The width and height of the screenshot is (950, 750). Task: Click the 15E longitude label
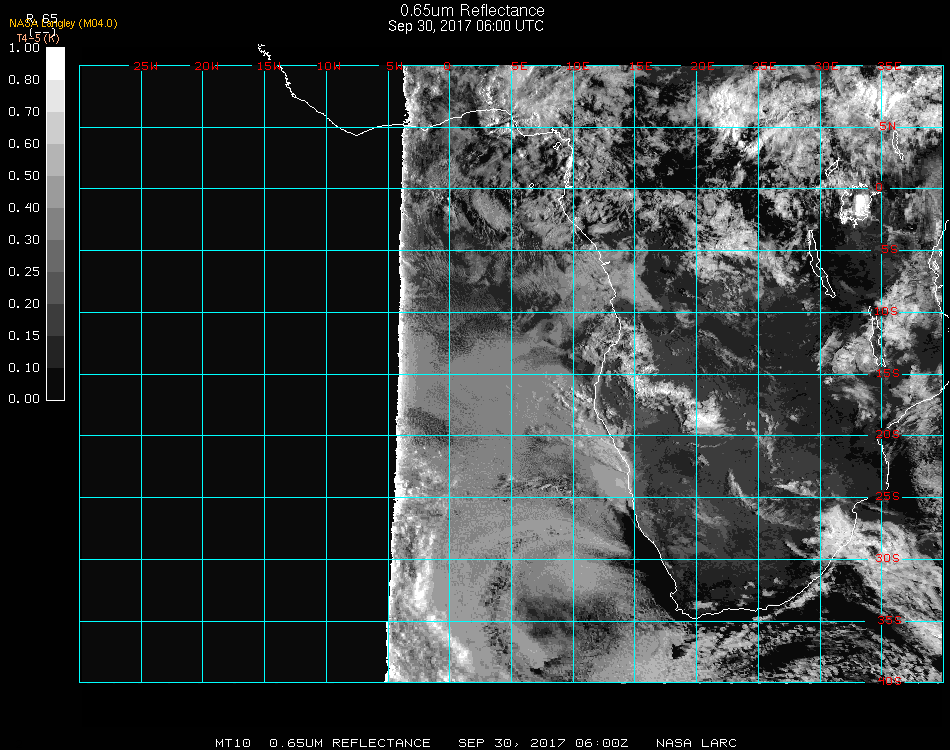click(x=641, y=66)
